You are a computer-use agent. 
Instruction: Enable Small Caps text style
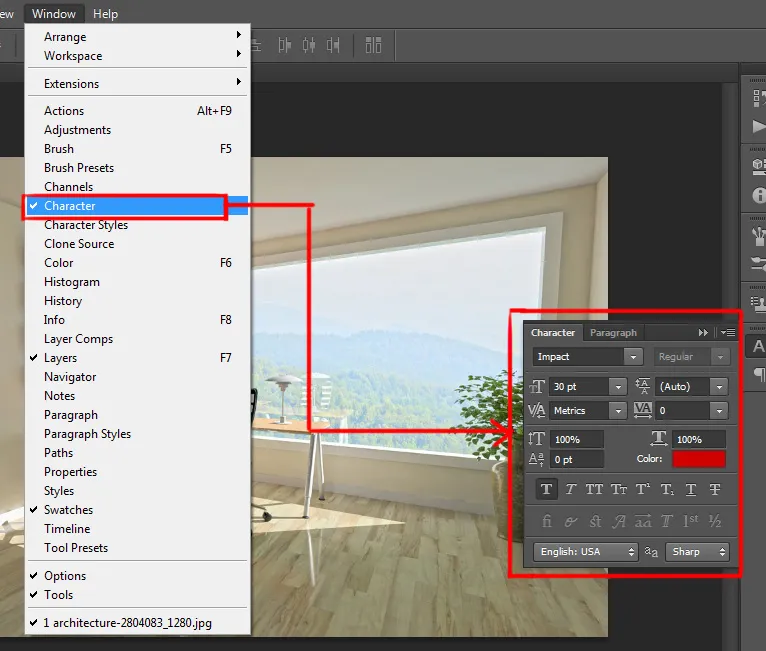click(x=618, y=489)
